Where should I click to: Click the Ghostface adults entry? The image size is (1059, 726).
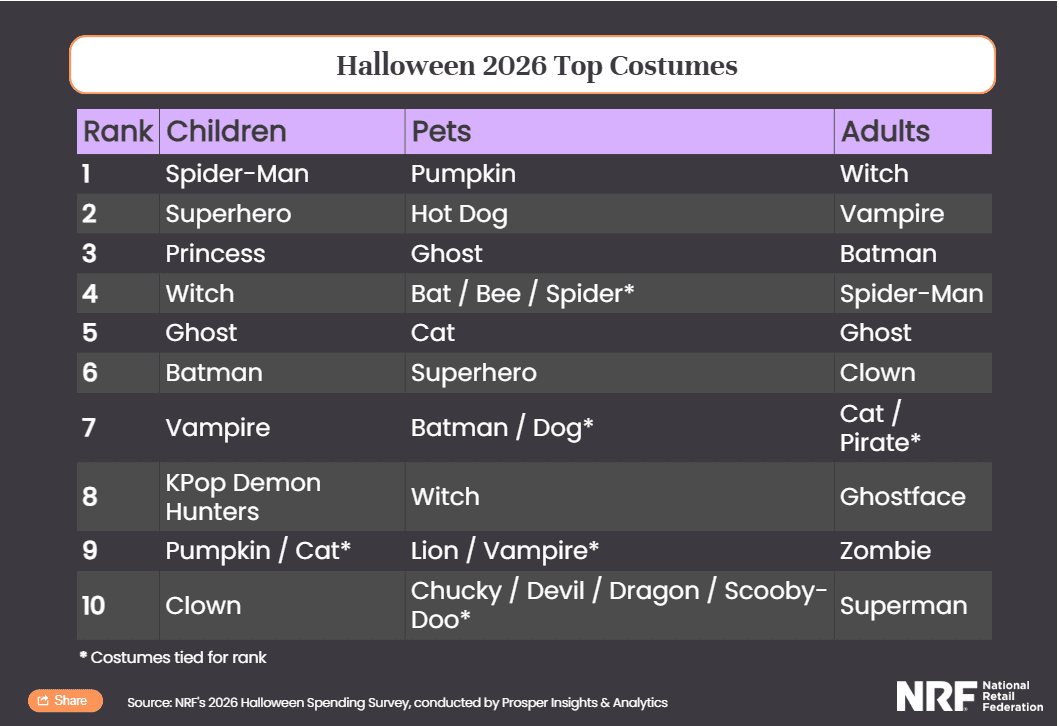tap(902, 497)
